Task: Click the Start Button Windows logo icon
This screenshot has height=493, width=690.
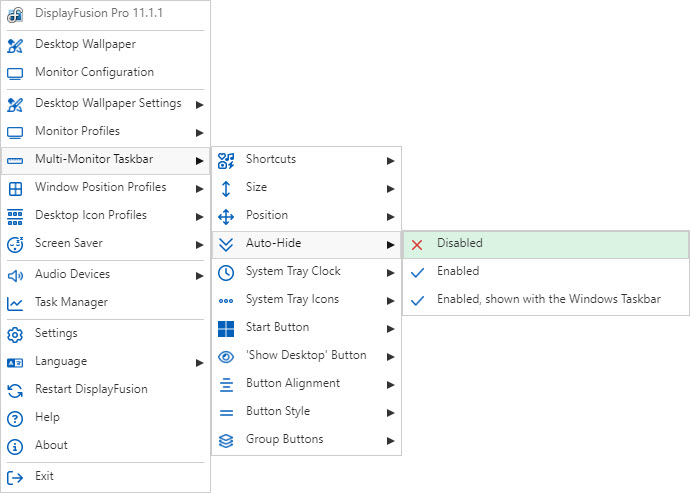Action: tap(226, 328)
